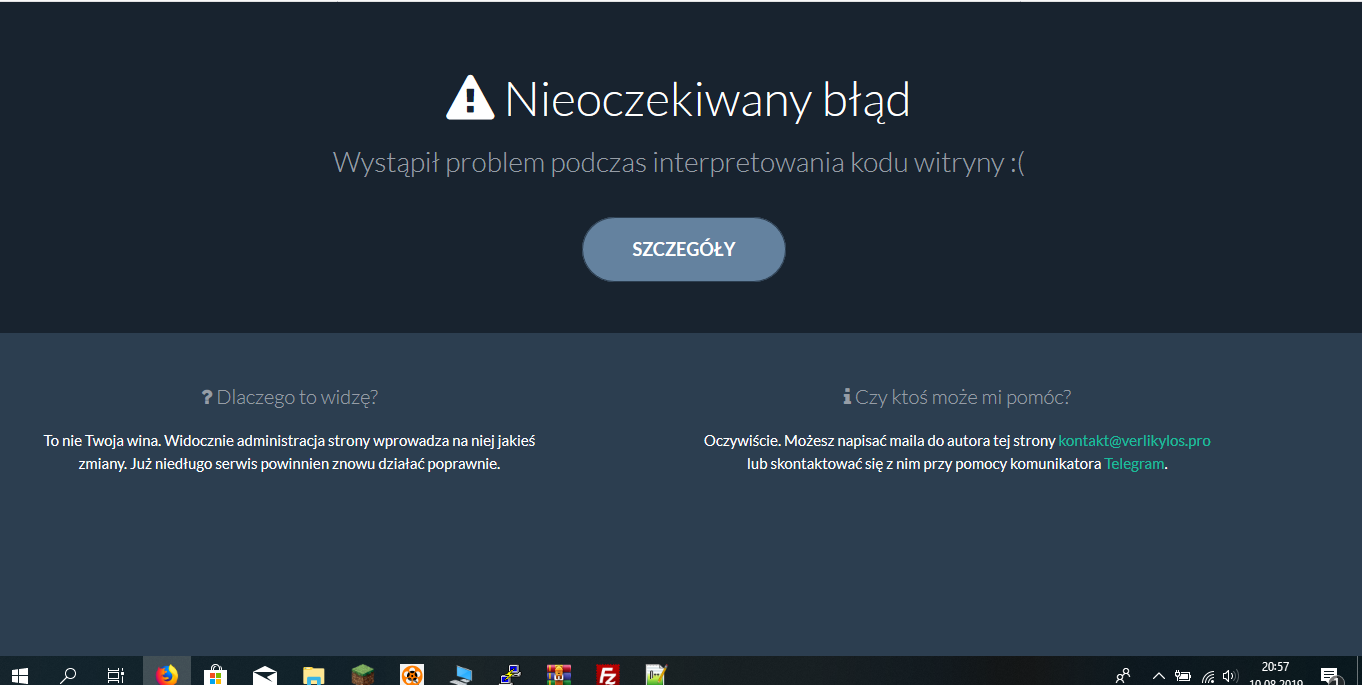Viewport: 1362px width, 685px height.
Task: Launch Minecraft grass block icon
Action: pos(362,675)
